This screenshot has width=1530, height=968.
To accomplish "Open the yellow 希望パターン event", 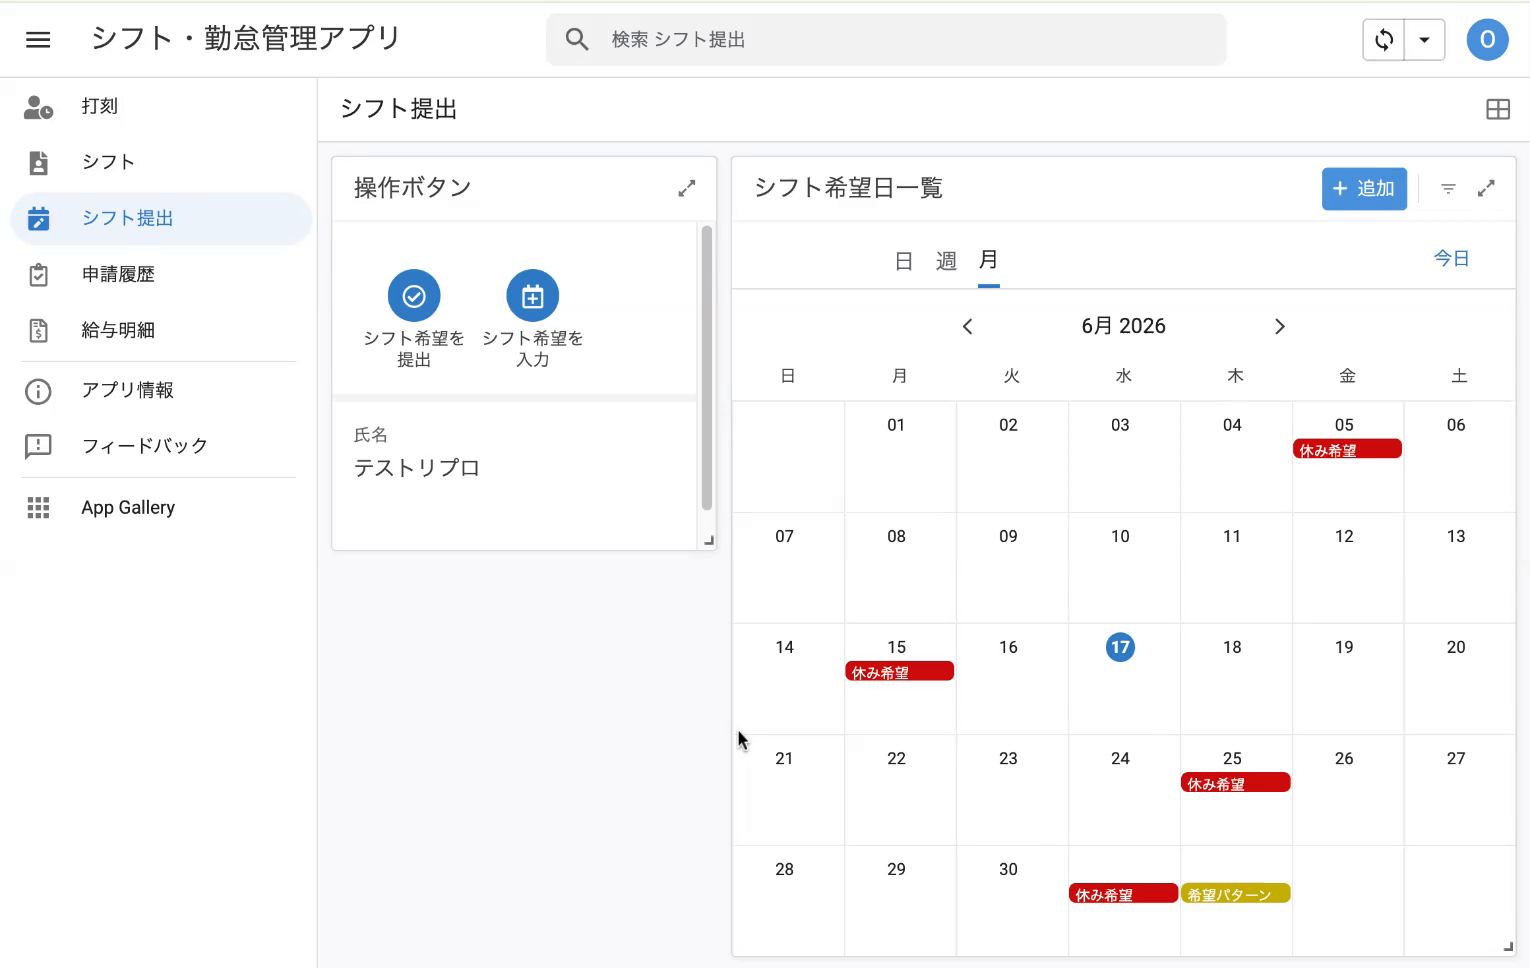I will pos(1235,894).
